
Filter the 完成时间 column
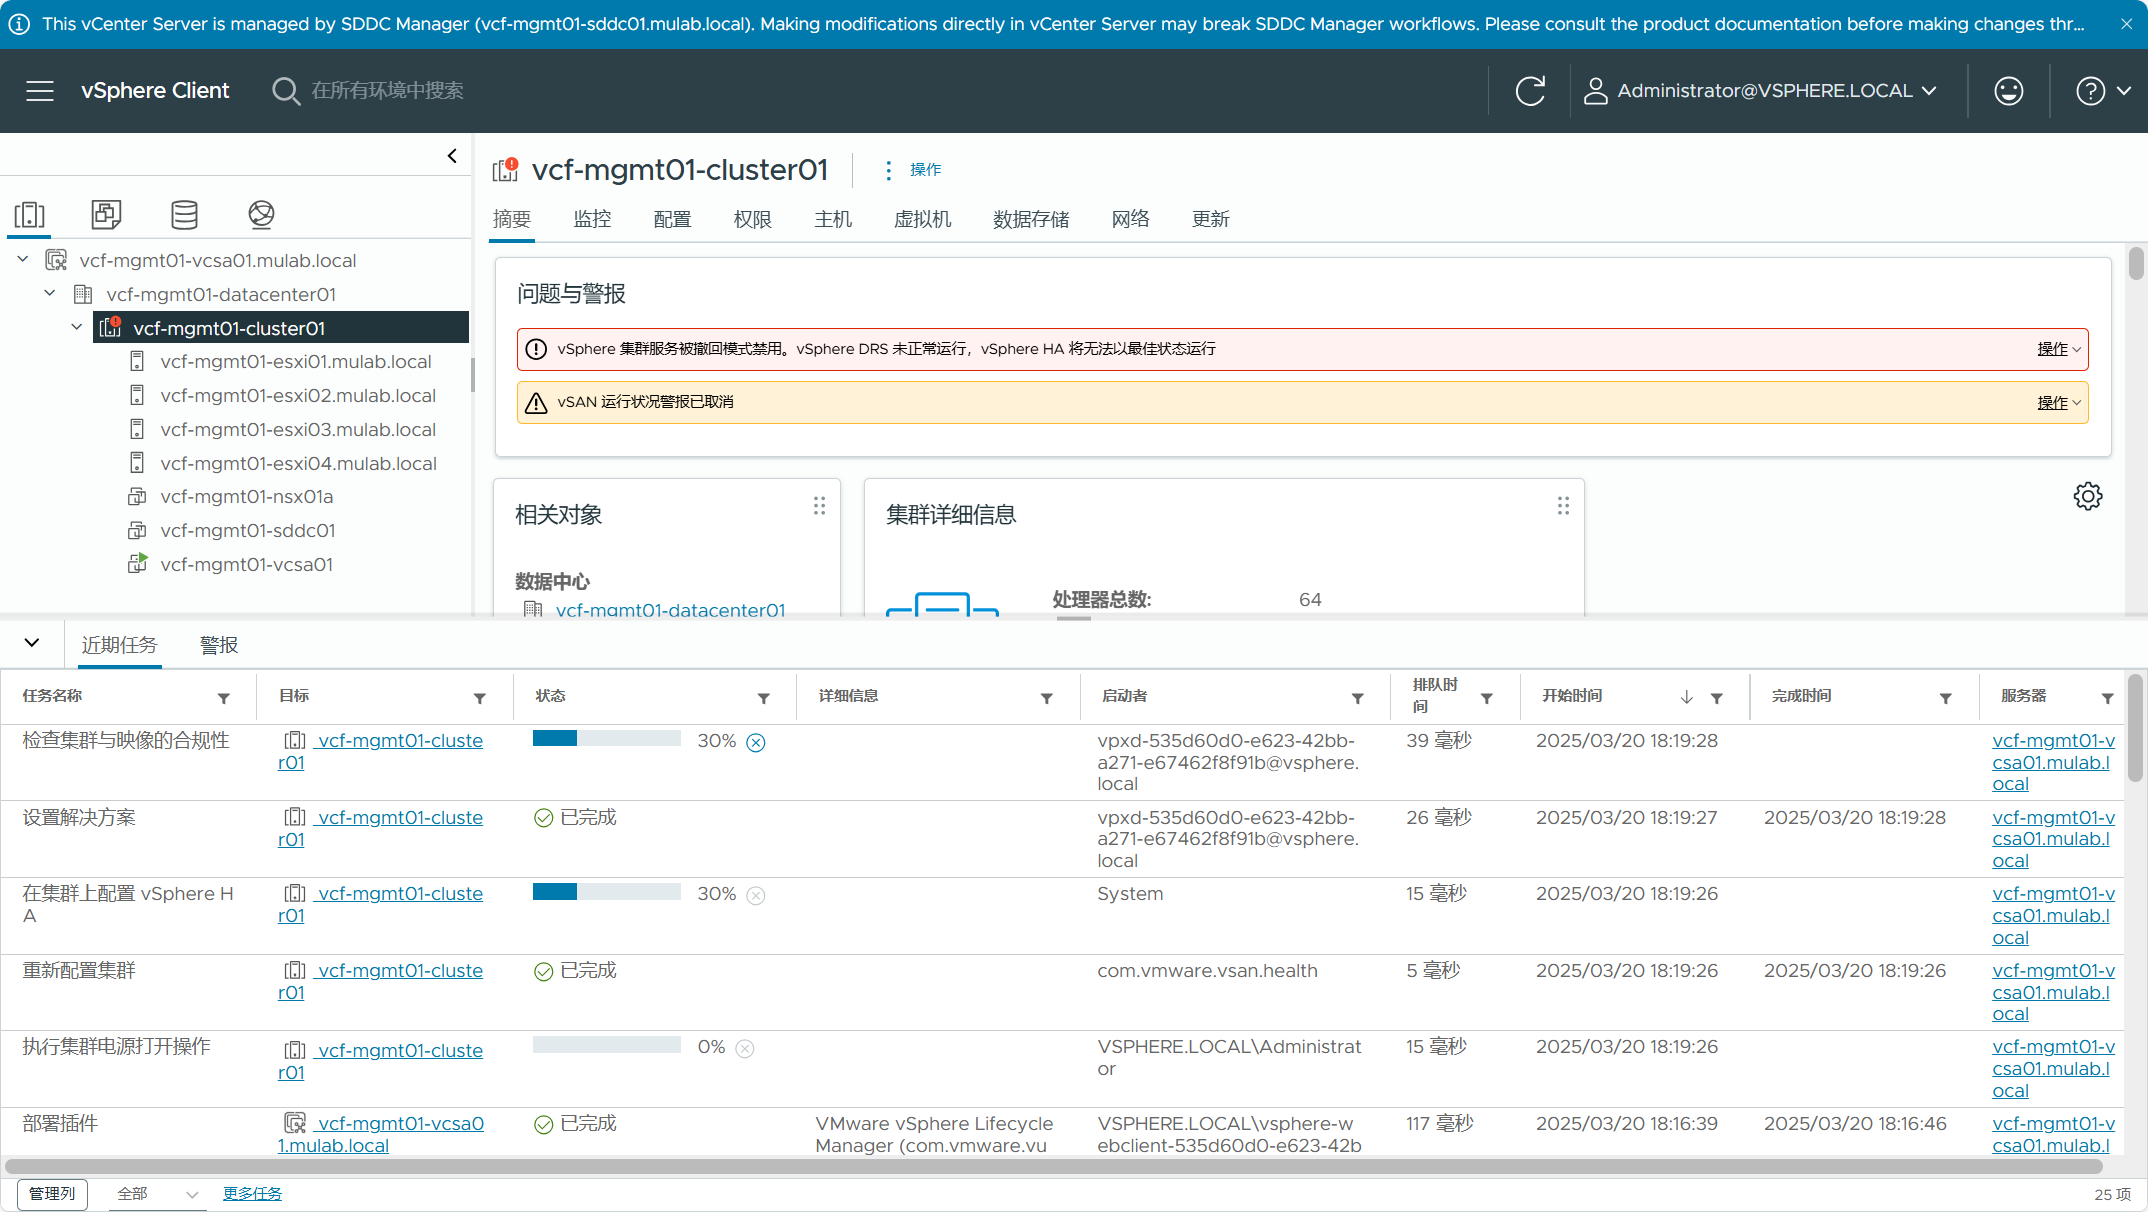(1946, 698)
